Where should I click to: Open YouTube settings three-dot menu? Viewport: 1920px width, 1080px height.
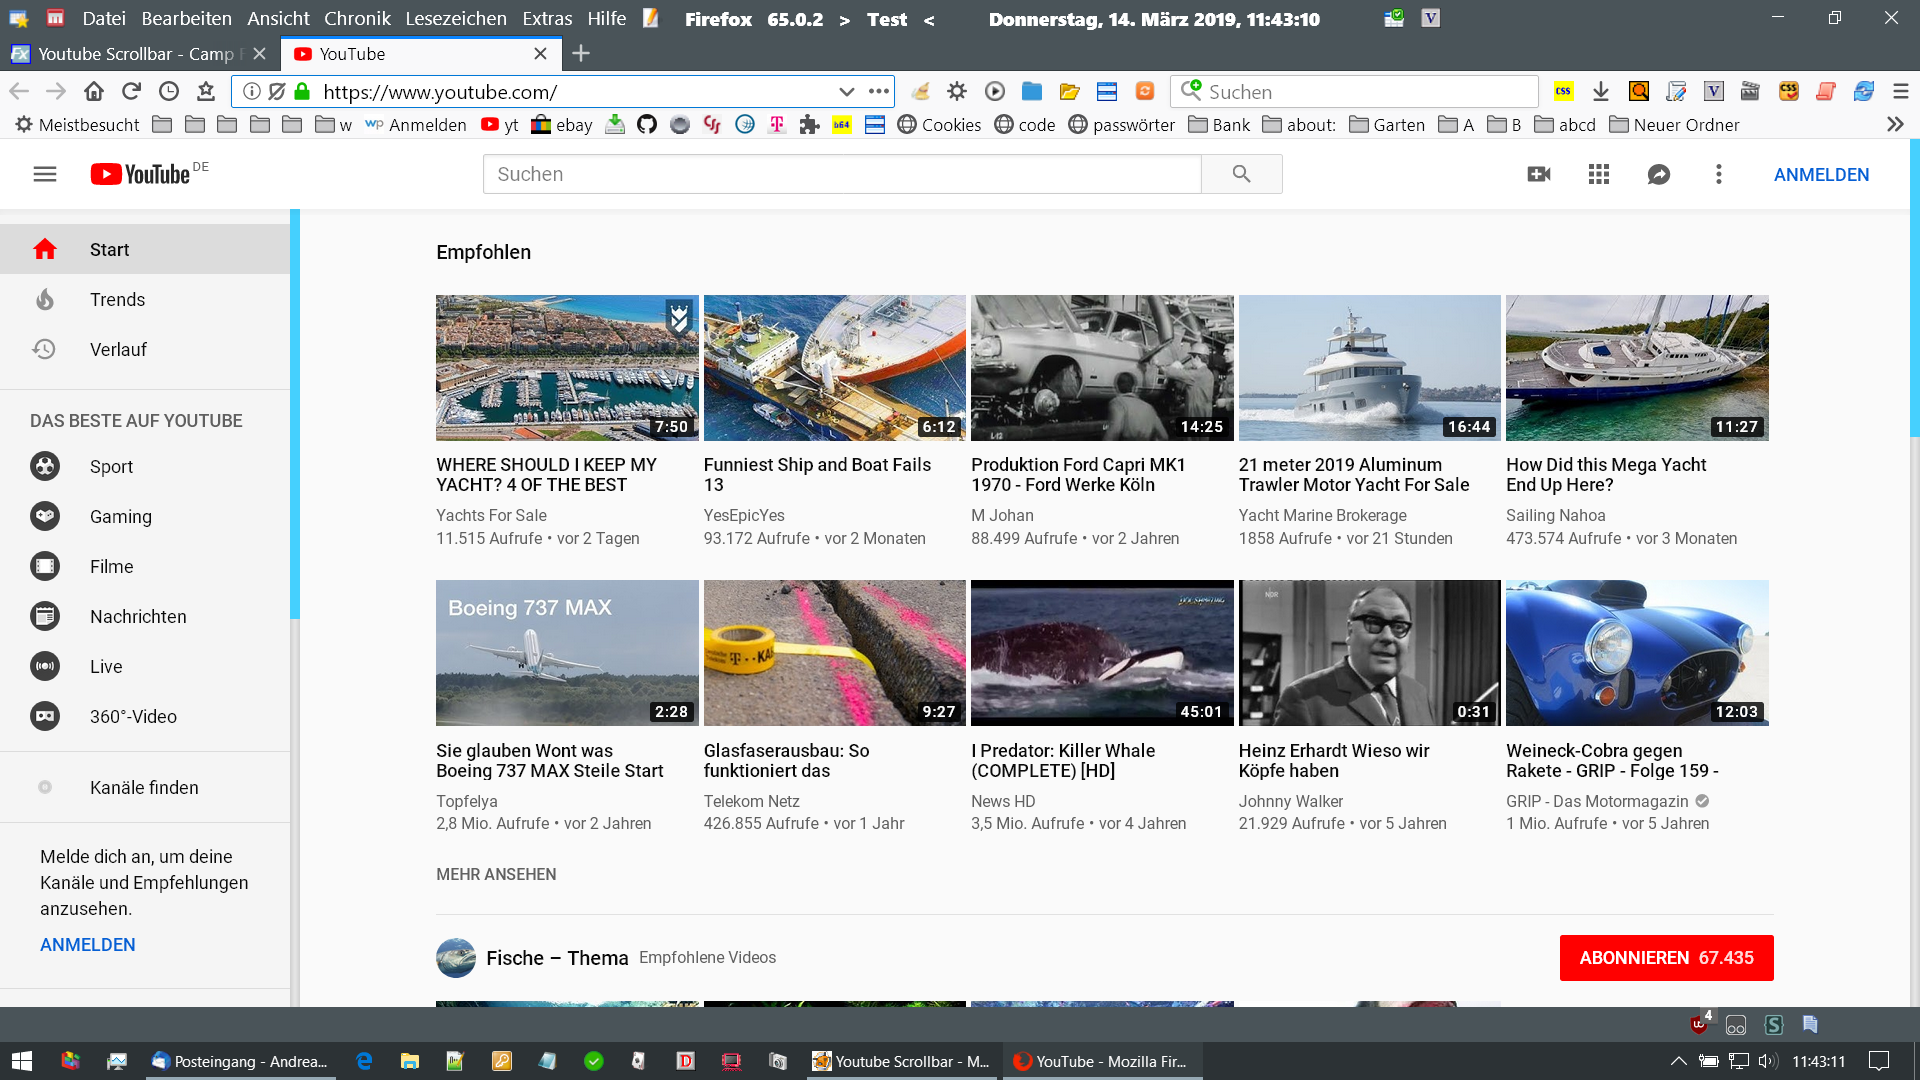[1719, 174]
